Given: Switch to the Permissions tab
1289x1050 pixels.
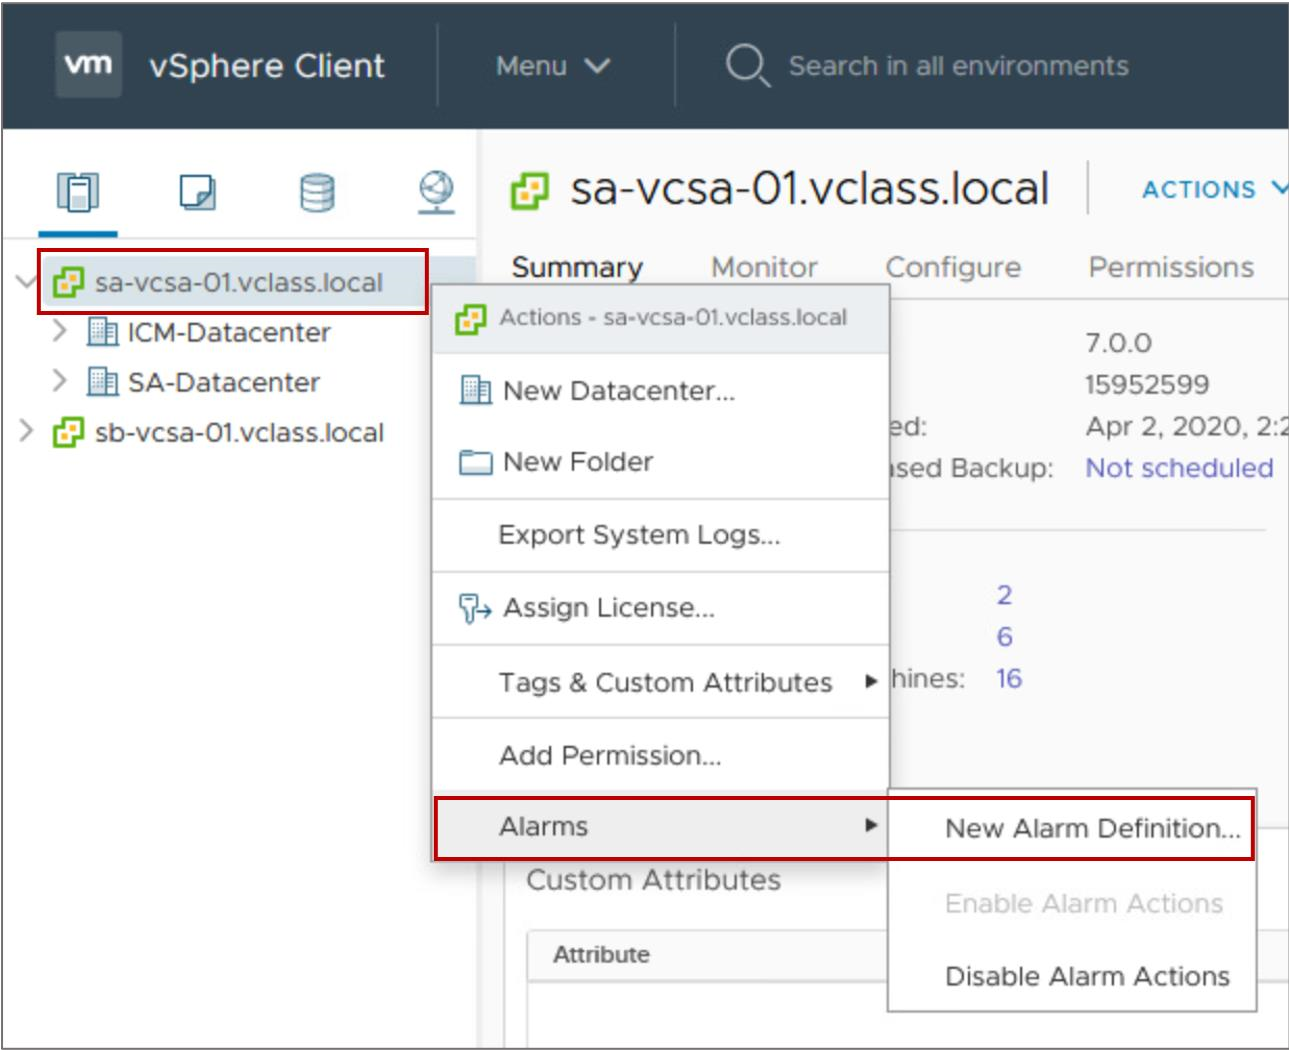Looking at the screenshot, I should point(1171,268).
